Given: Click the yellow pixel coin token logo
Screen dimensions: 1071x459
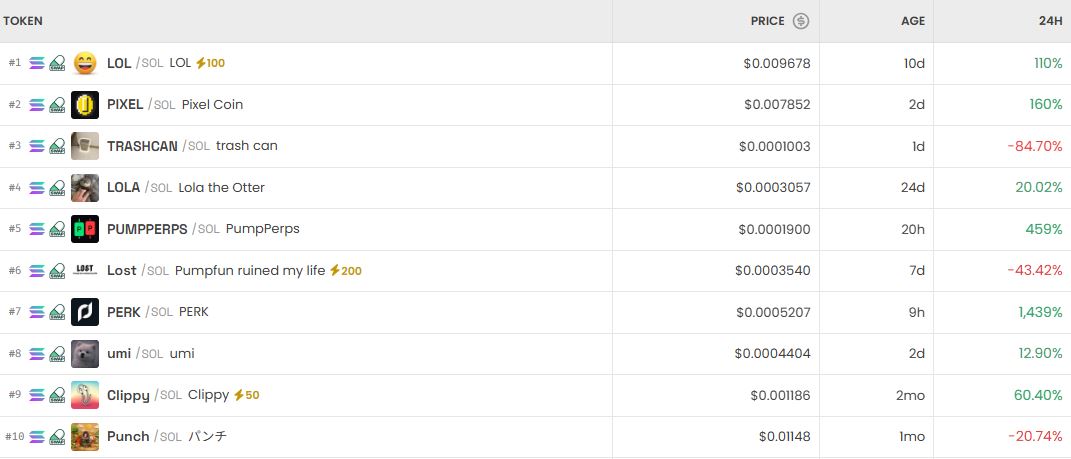Looking at the screenshot, I should point(85,105).
